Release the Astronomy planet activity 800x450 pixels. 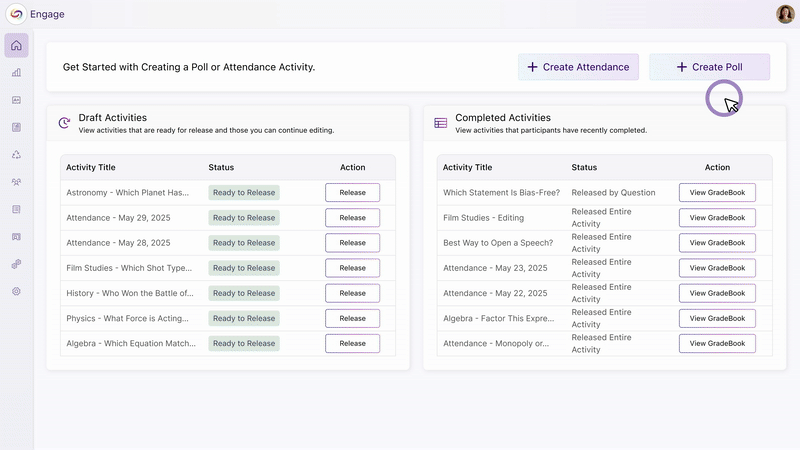point(352,193)
